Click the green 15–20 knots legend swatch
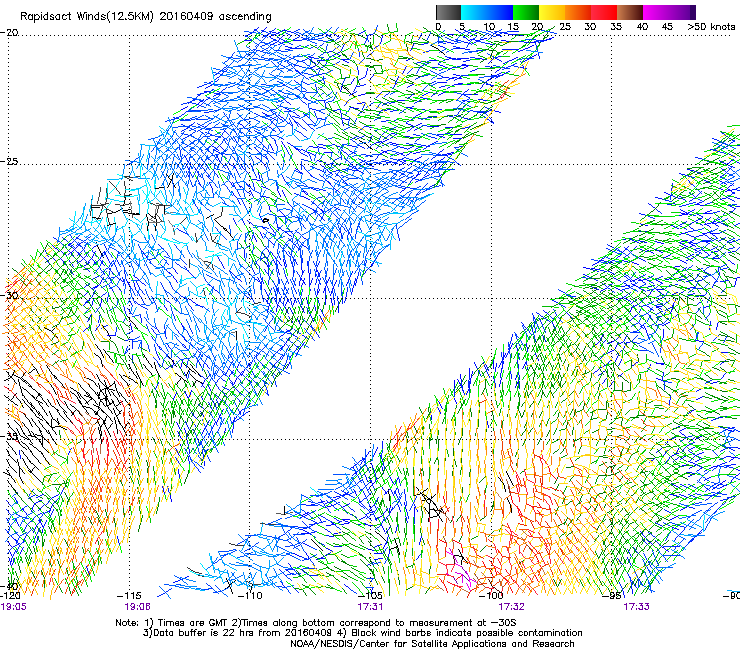This screenshot has height=650, width=740. point(526,12)
